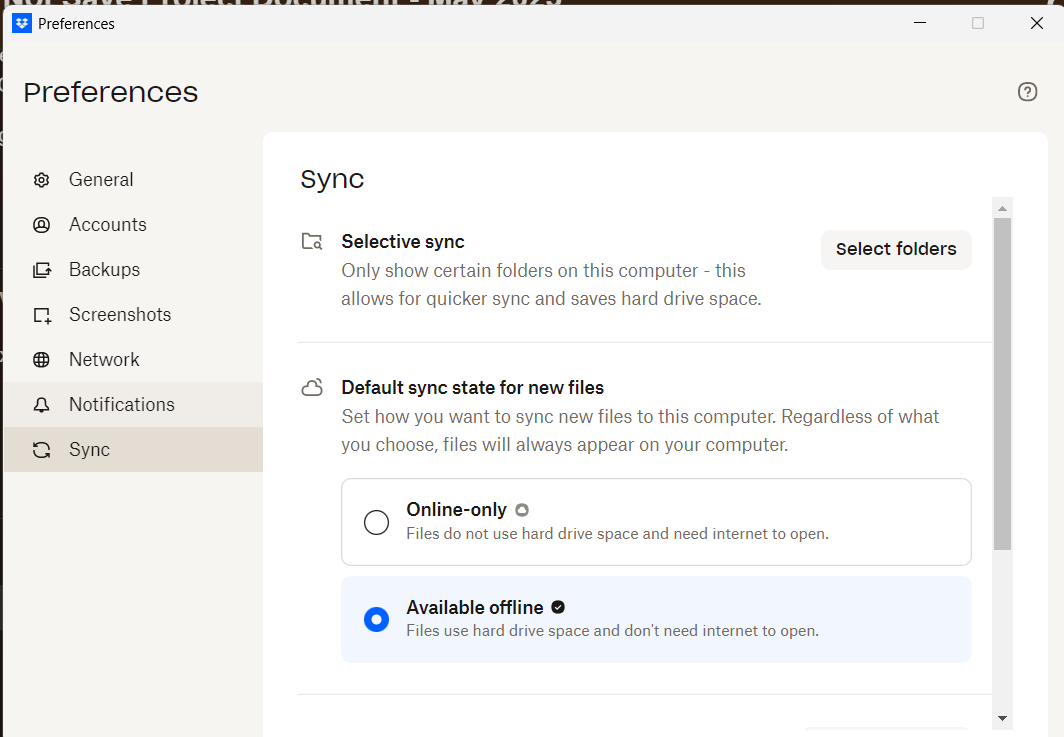Click the vertical scrollbar thumb
Viewport: 1064px width, 737px height.
(x=1002, y=384)
